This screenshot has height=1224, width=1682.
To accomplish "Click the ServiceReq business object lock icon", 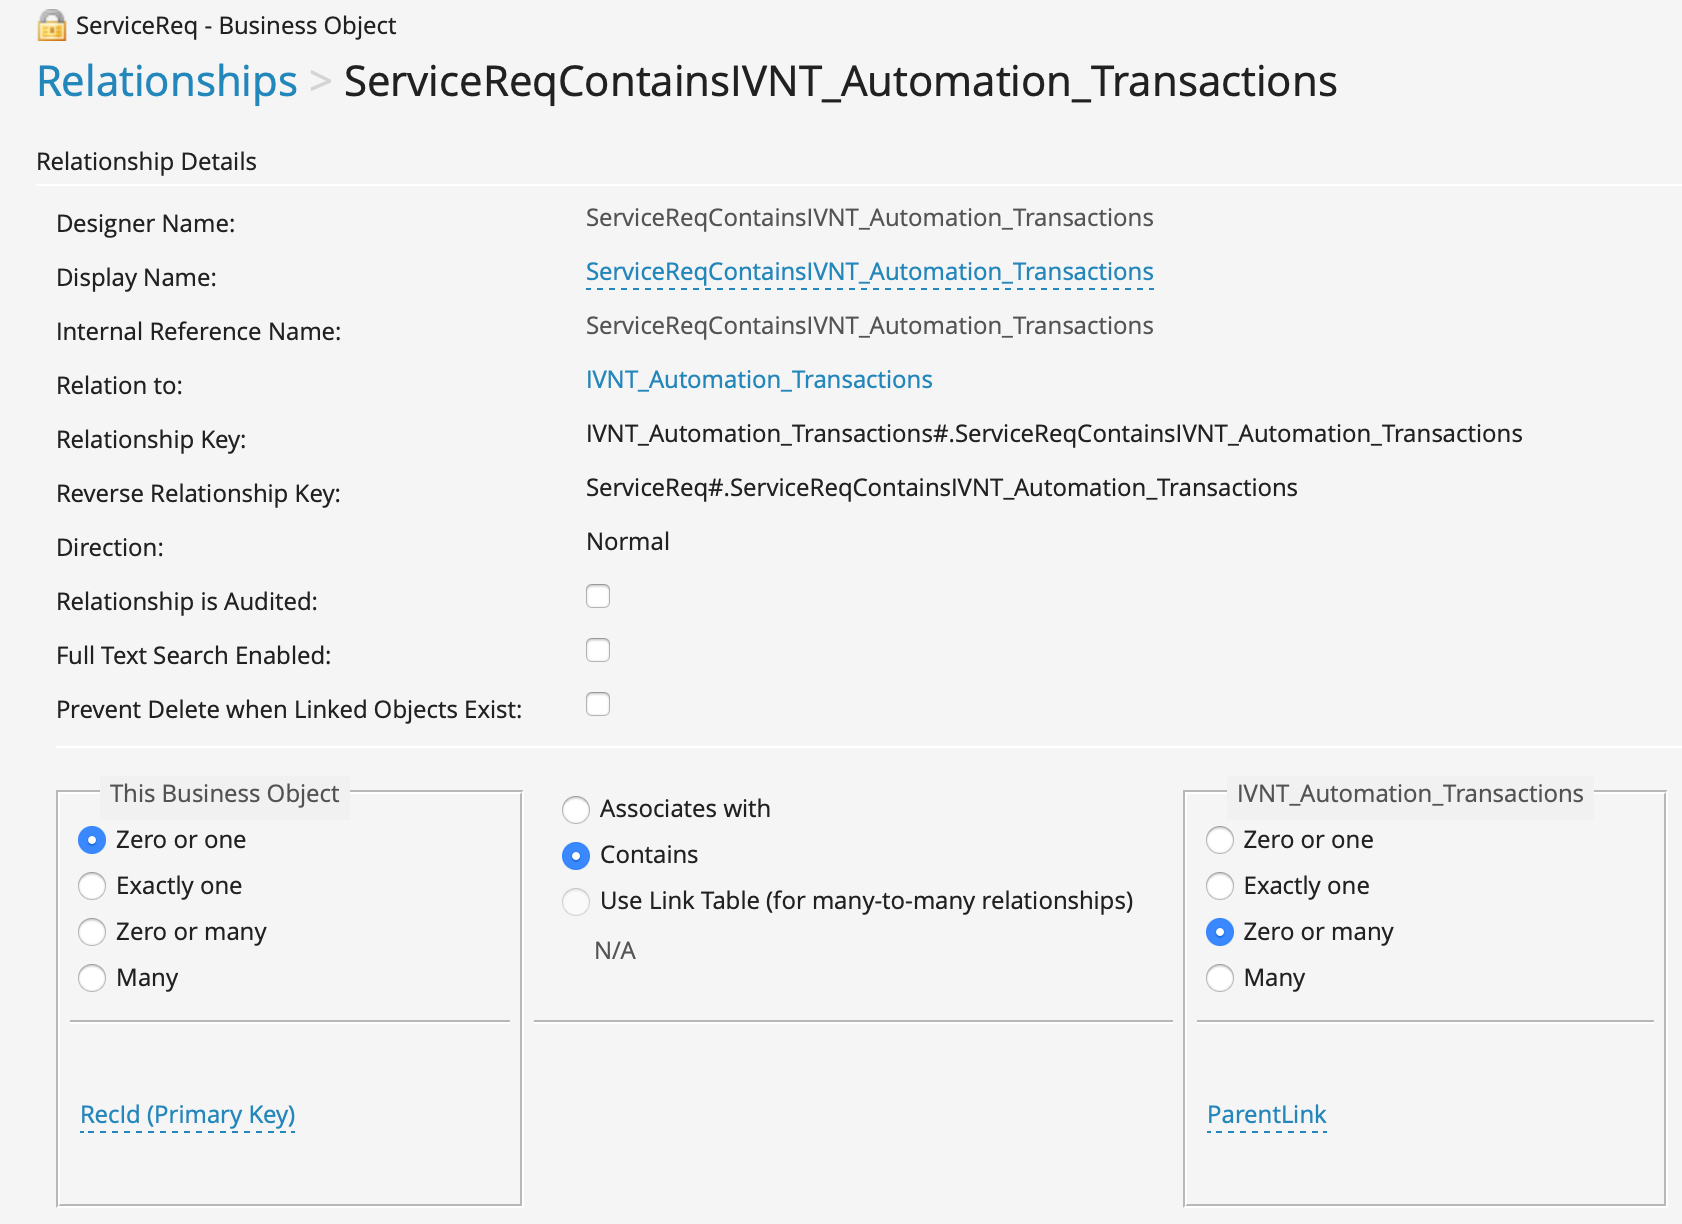I will (51, 25).
